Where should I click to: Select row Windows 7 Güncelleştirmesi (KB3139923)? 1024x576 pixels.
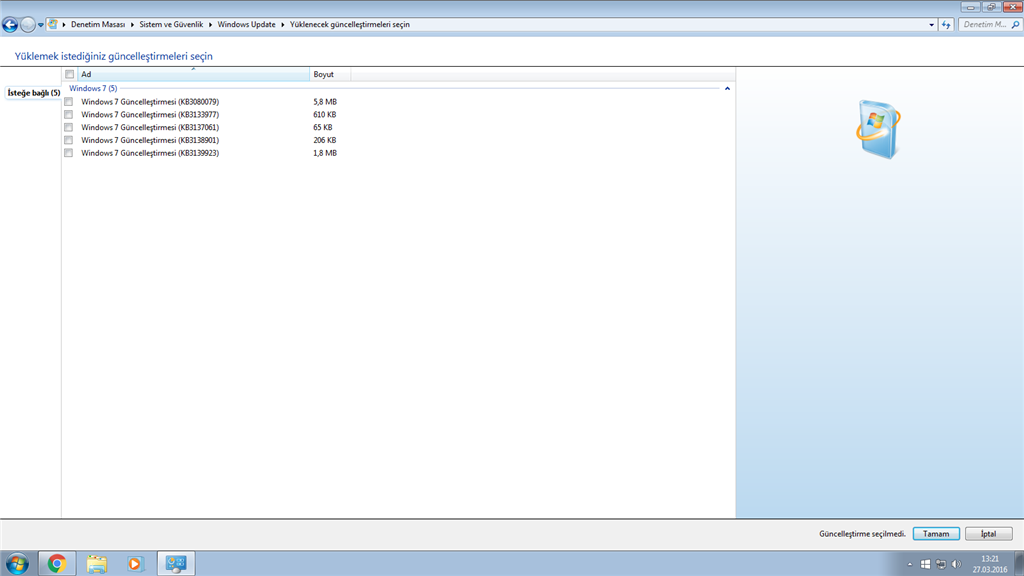click(150, 153)
